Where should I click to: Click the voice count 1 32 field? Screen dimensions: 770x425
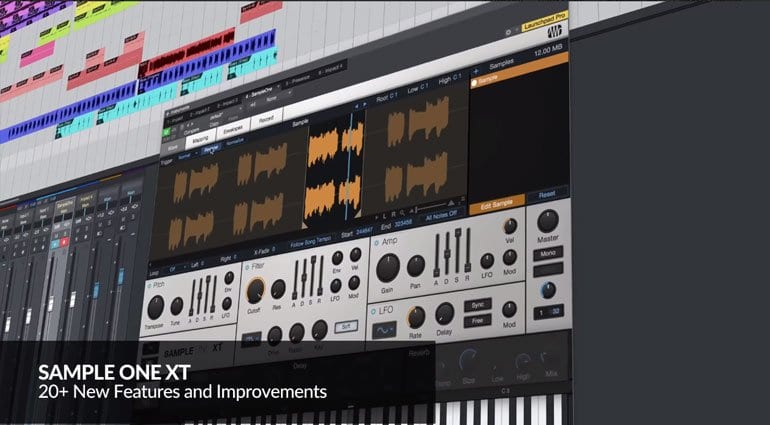[548, 312]
